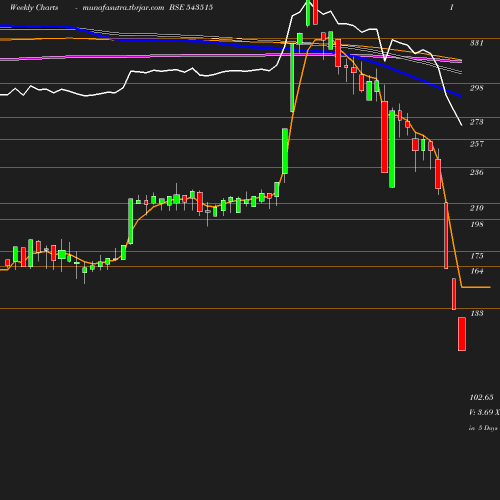This screenshot has width=500, height=500.
Task: Click the 273 price axis label
Action: (477, 122)
